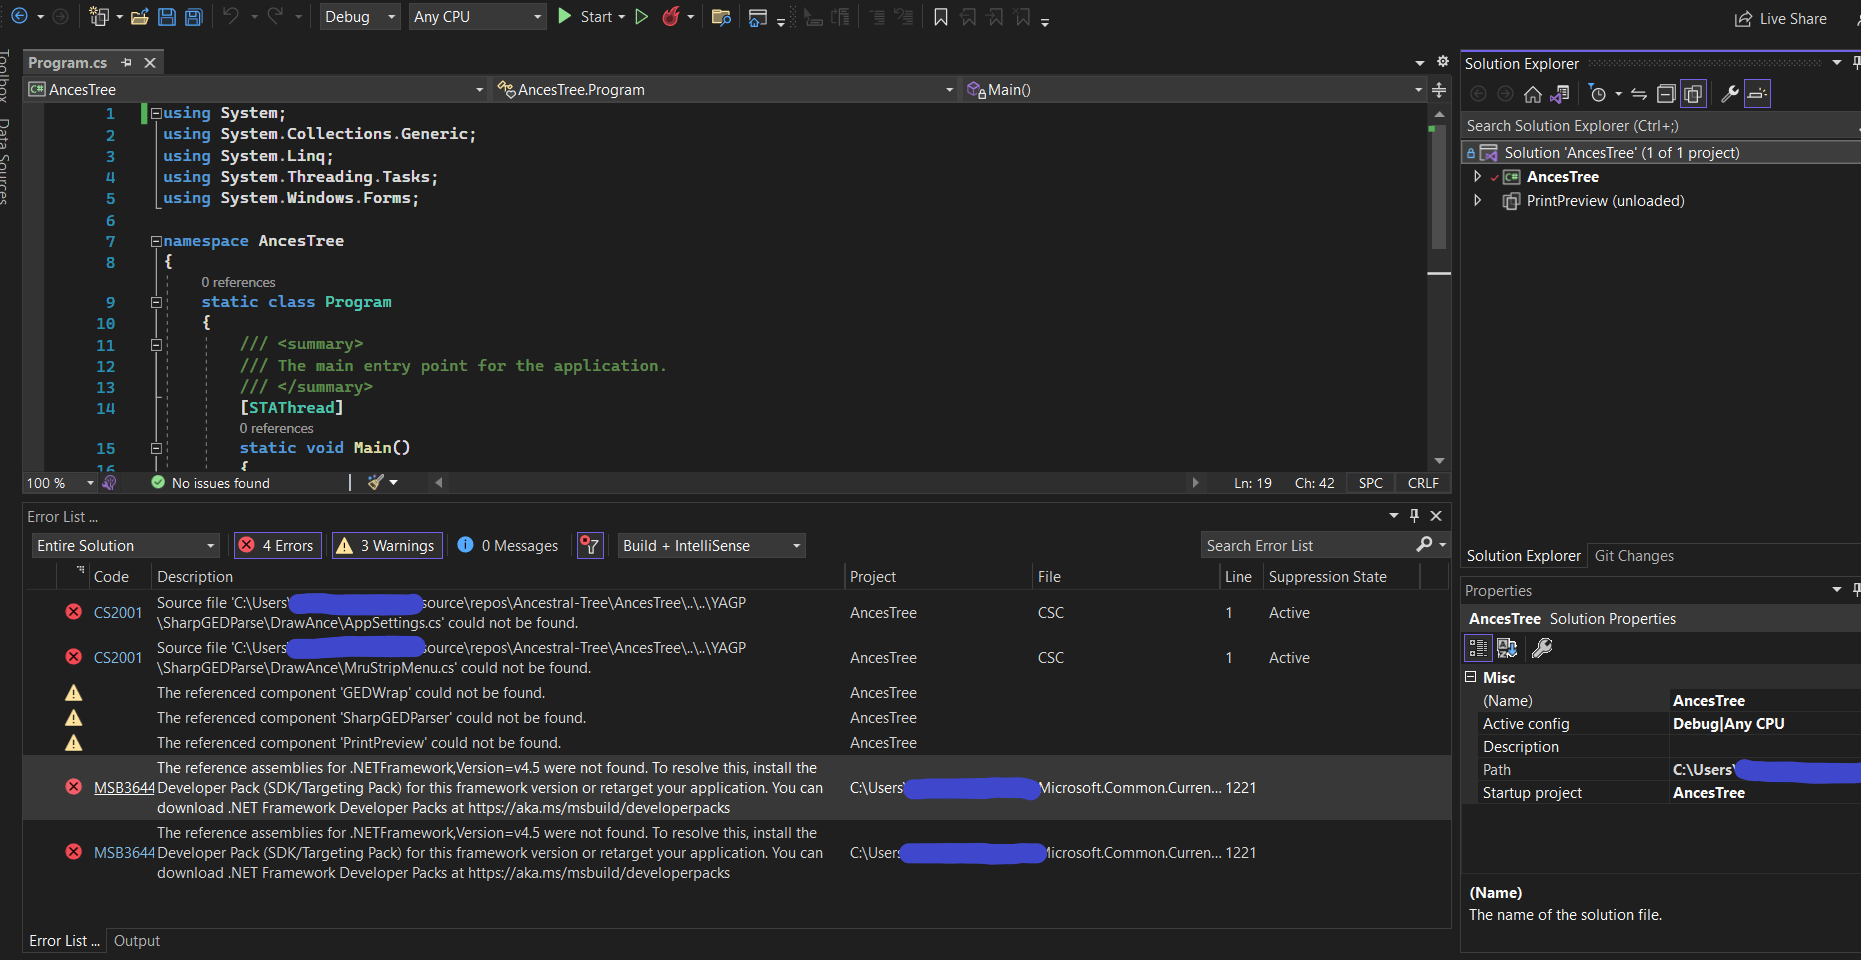Select Categorized view in Properties panel
Viewport: 1861px width, 960px height.
(1478, 648)
